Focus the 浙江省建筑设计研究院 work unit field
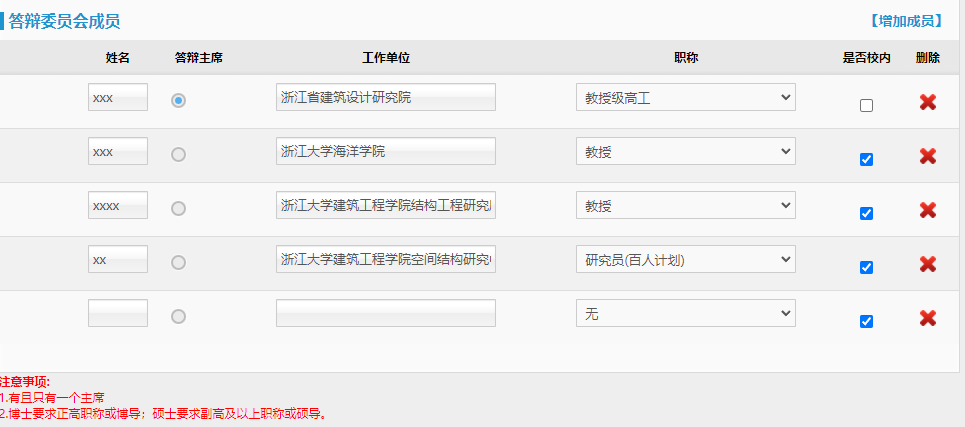The width and height of the screenshot is (965, 427). pyautogui.click(x=386, y=97)
